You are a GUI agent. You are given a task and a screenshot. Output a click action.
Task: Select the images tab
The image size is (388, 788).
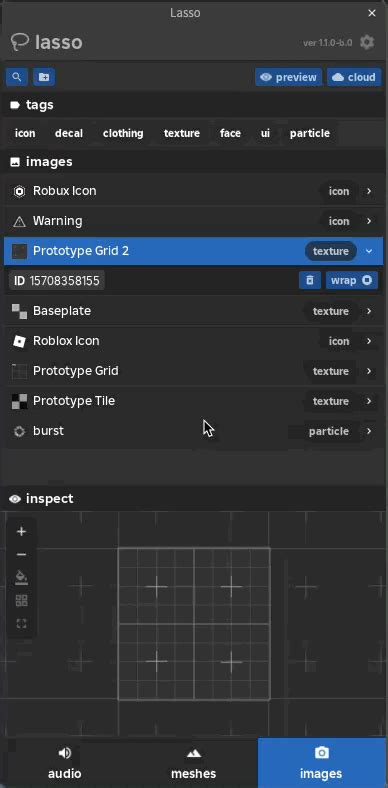pyautogui.click(x=321, y=763)
